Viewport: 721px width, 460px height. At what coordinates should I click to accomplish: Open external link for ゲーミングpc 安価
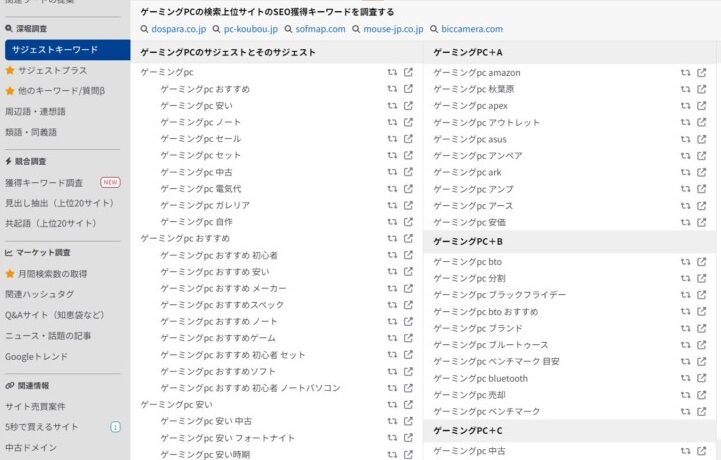coord(702,222)
